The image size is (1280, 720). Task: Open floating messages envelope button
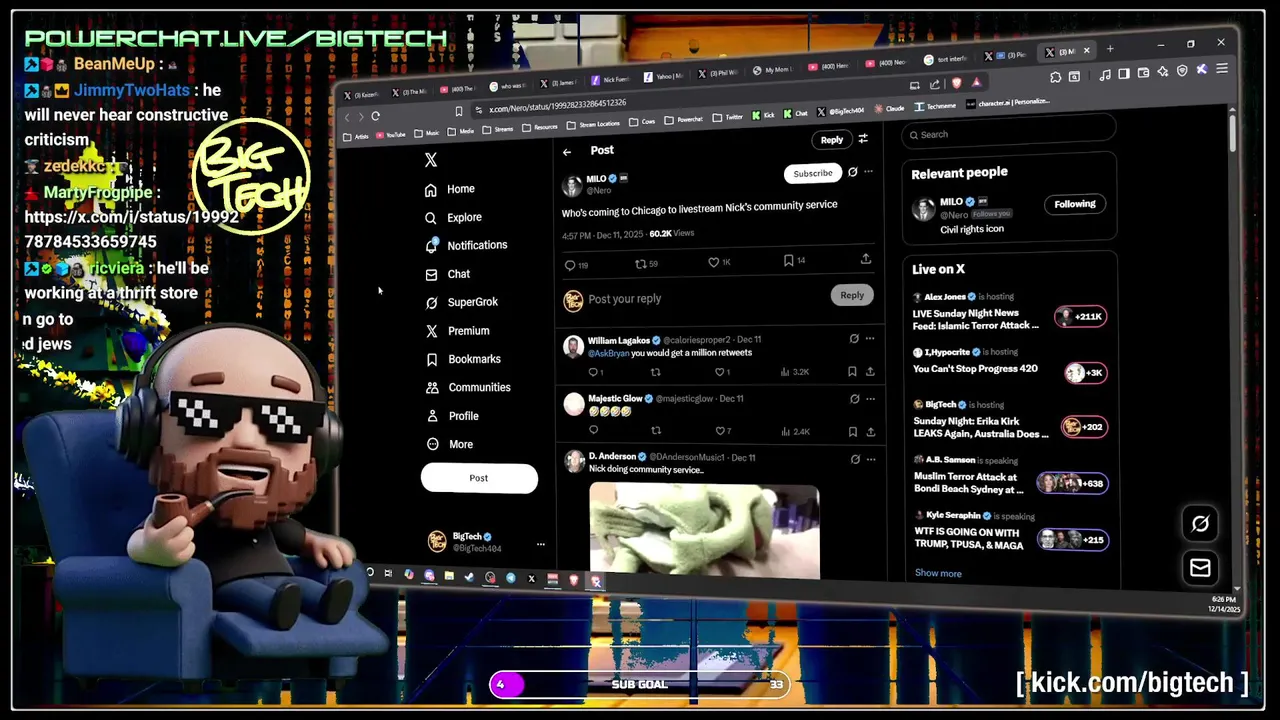click(1200, 568)
